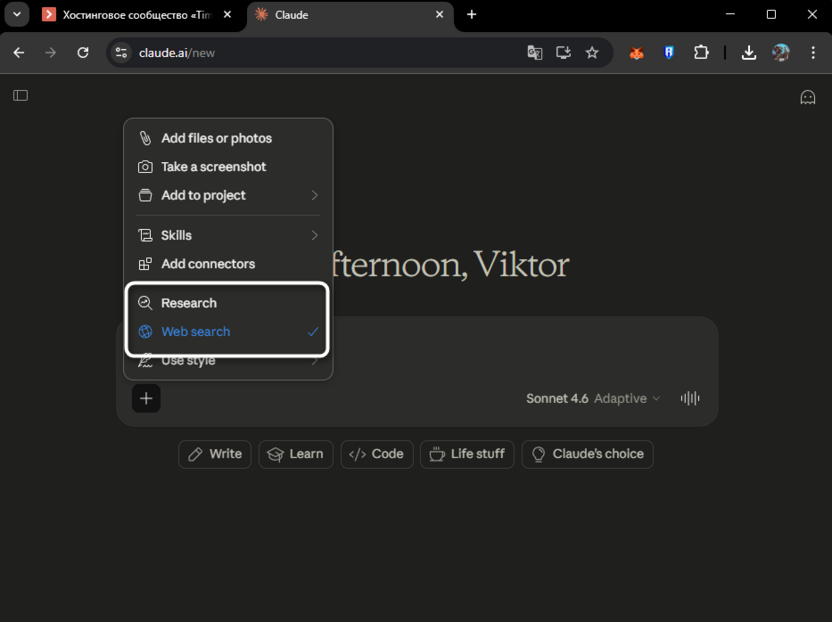
Task: Switch to the Хостинговое сообщество tab
Action: [137, 15]
